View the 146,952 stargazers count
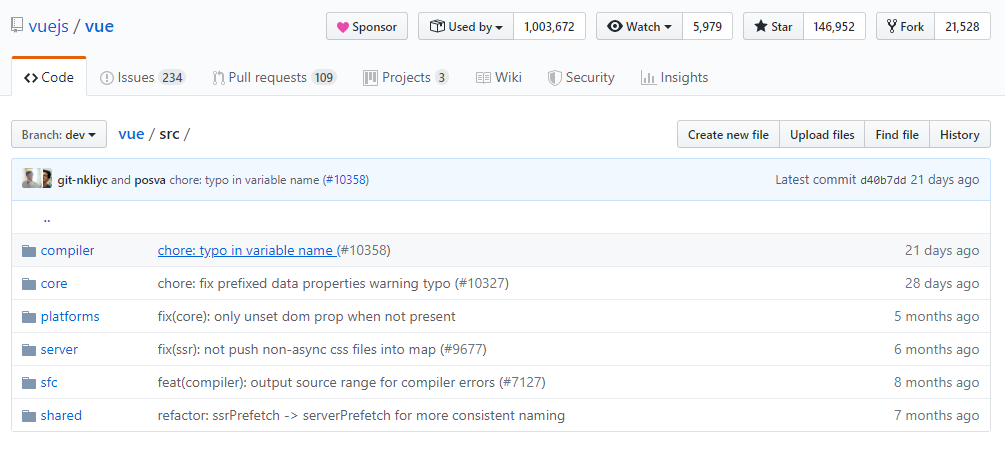Image resolution: width=1005 pixels, height=452 pixels. point(835,26)
